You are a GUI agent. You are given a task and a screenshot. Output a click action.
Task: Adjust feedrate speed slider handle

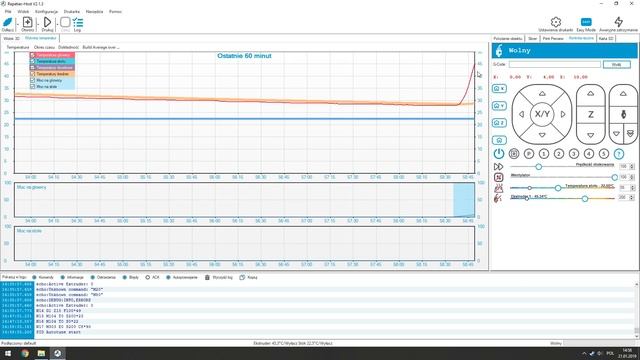tap(538, 167)
